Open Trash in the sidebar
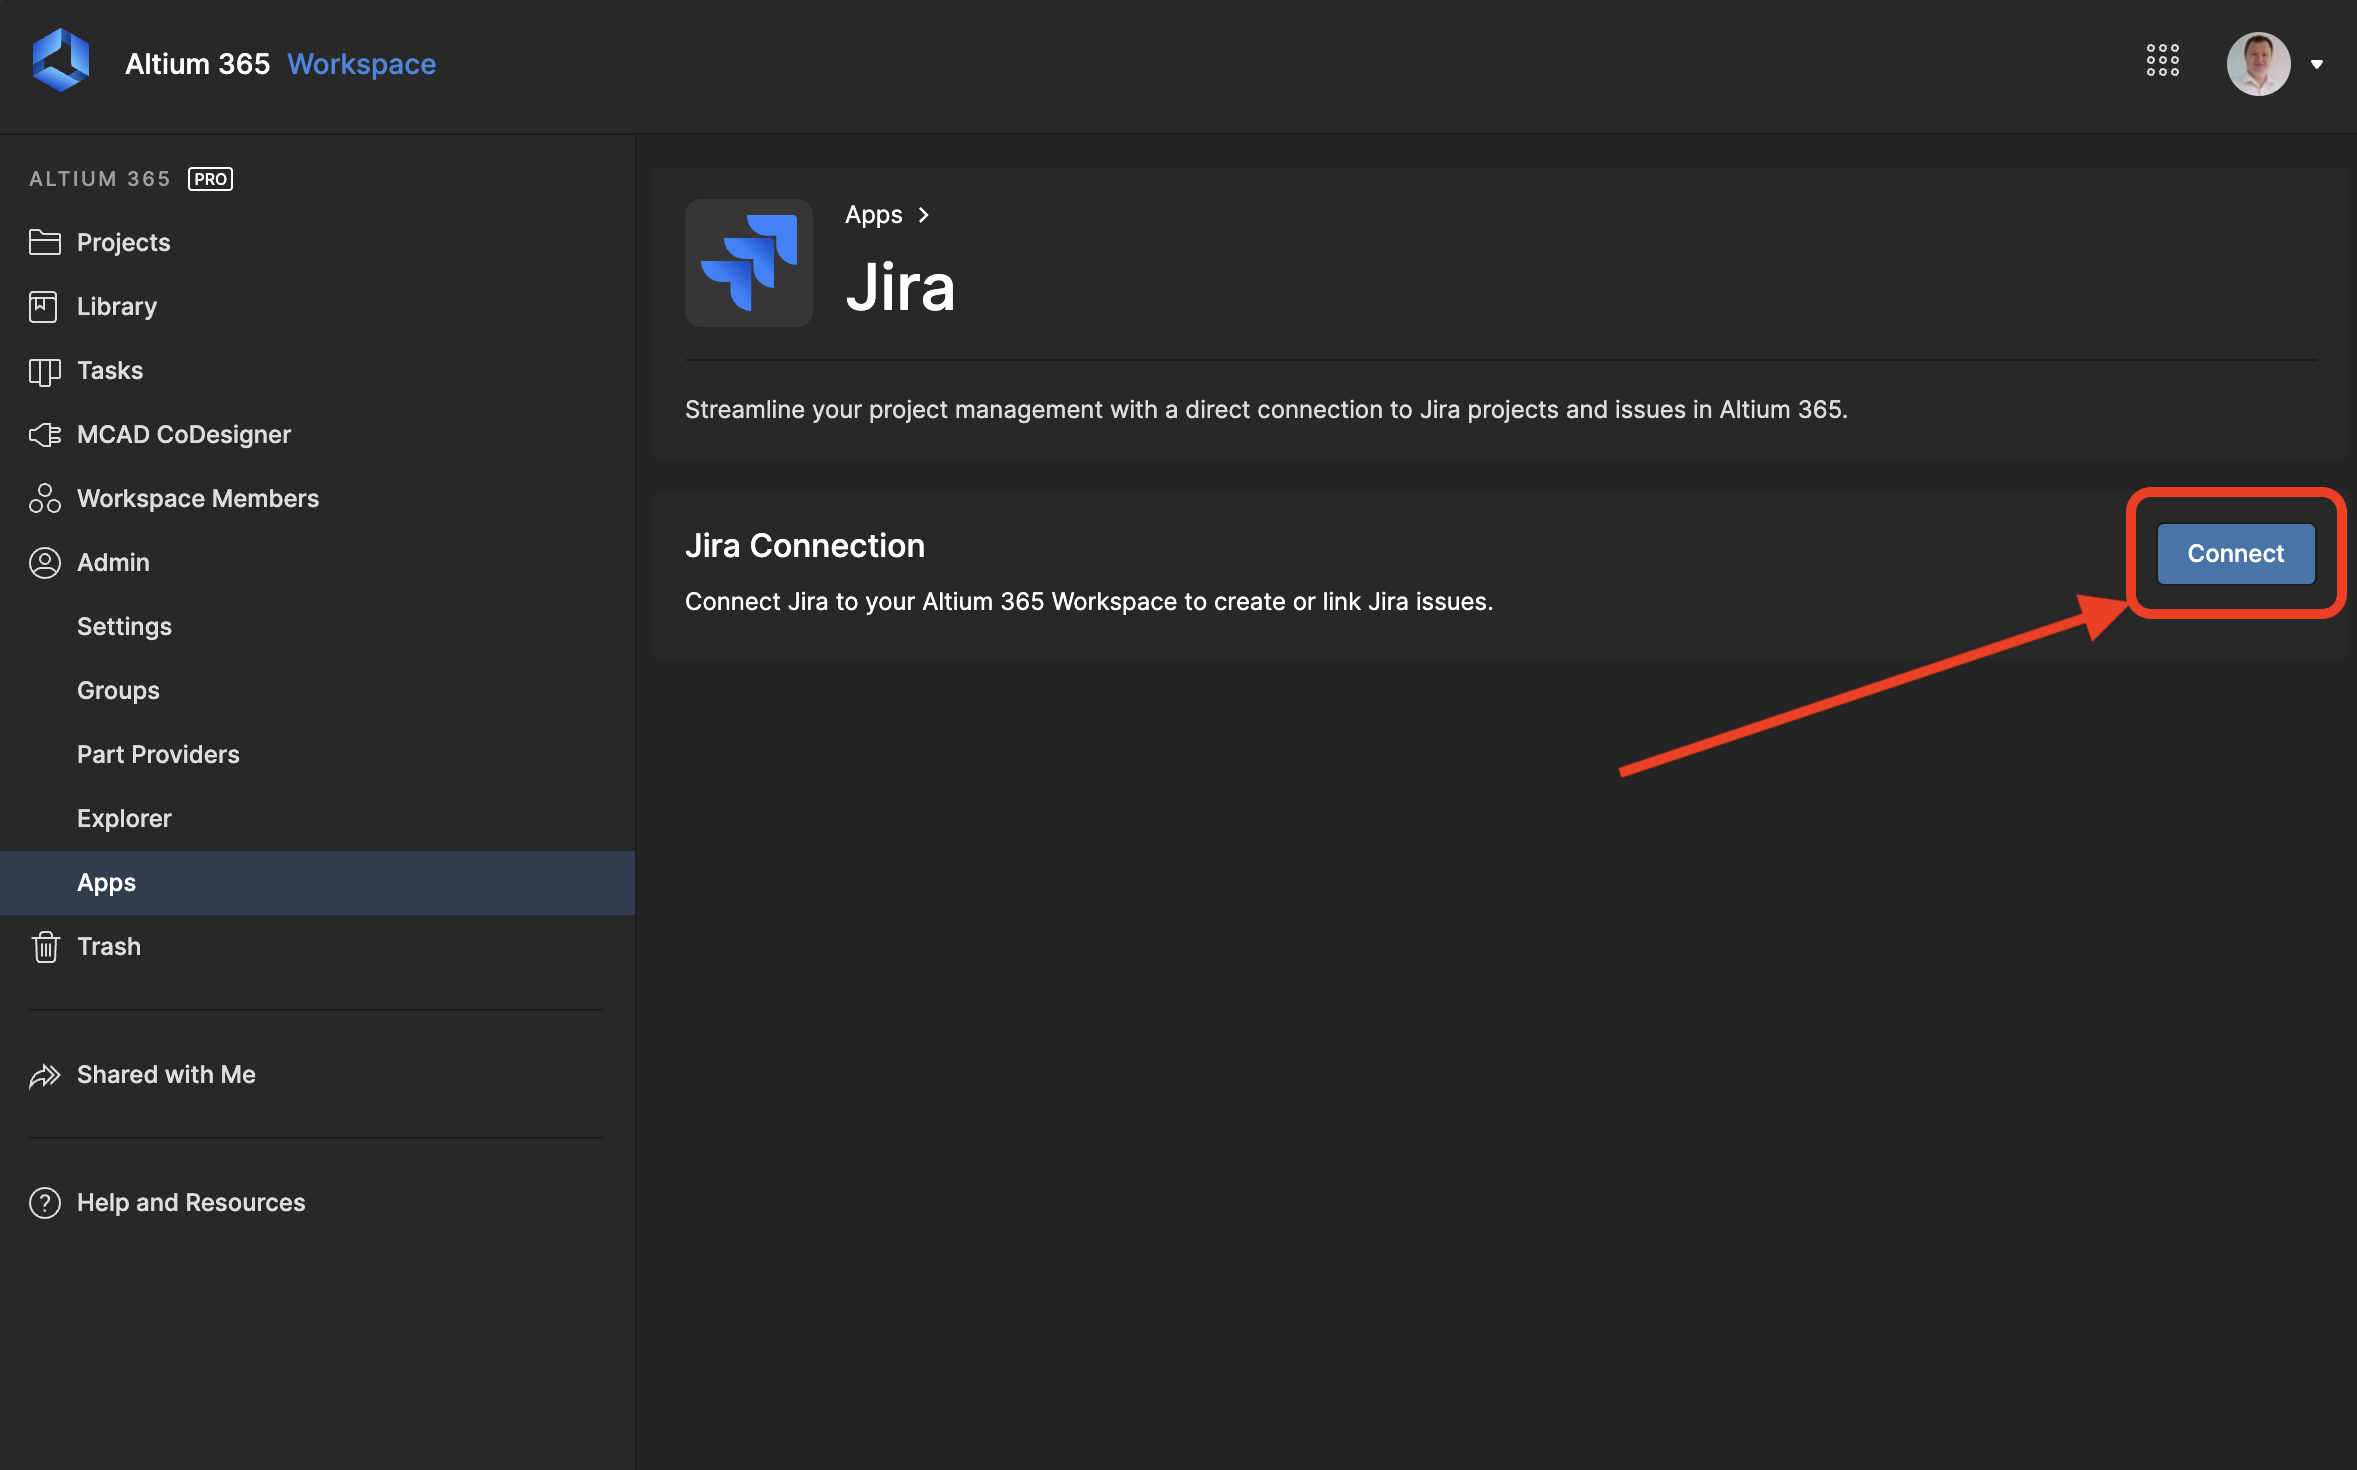This screenshot has width=2357, height=1470. [x=317, y=946]
